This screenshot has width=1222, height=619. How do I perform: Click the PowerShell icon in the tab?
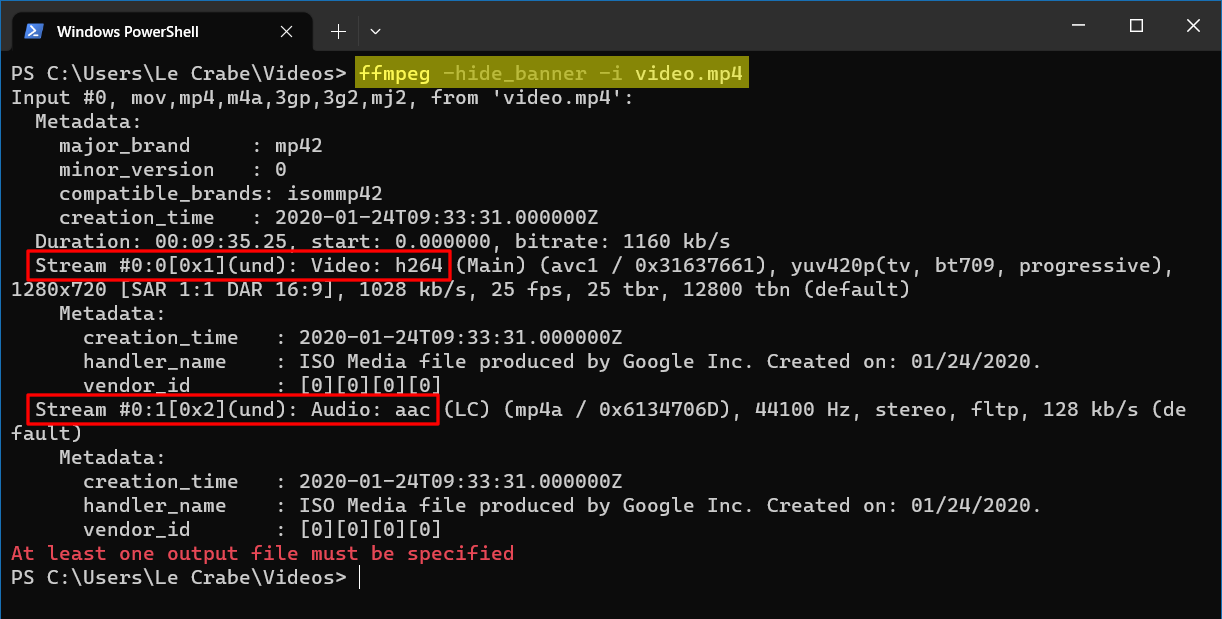pyautogui.click(x=33, y=31)
